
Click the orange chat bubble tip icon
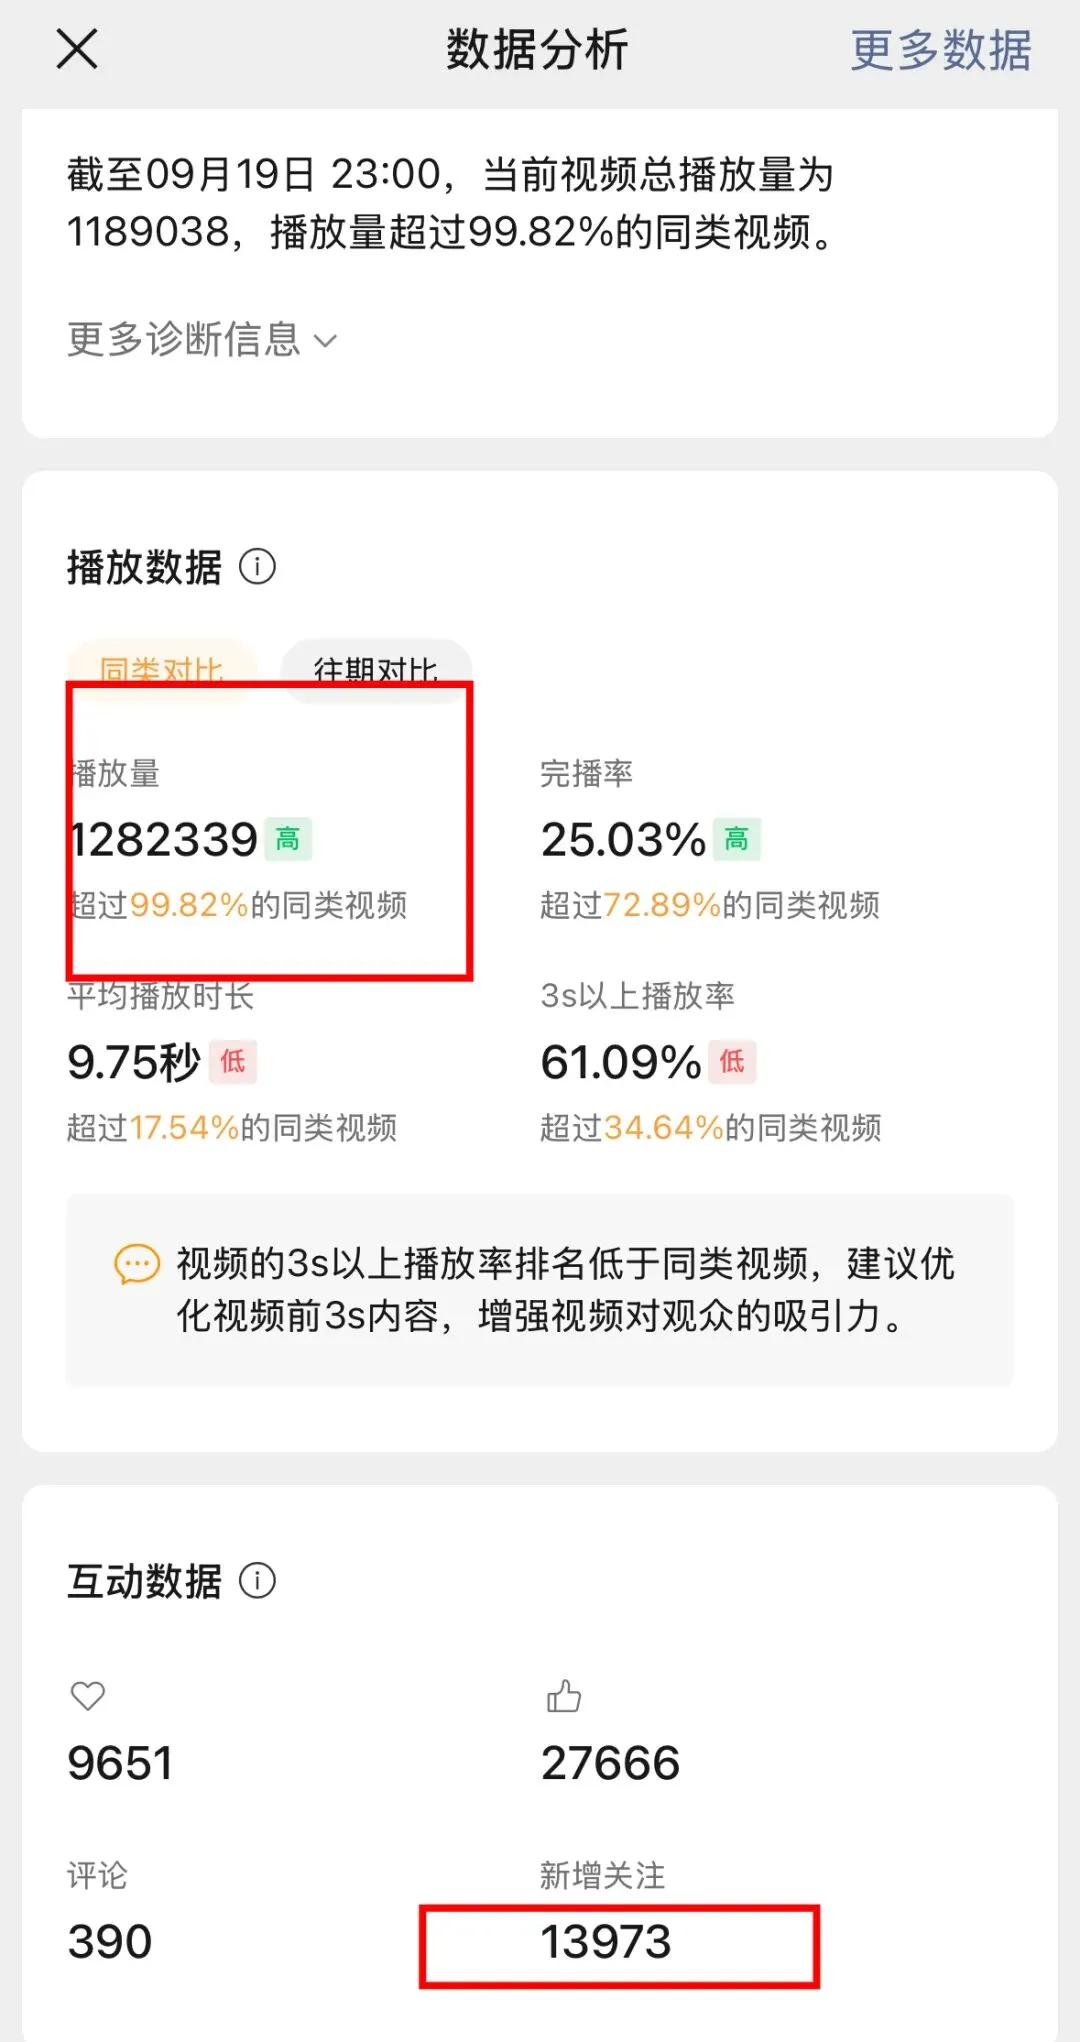tap(137, 1264)
